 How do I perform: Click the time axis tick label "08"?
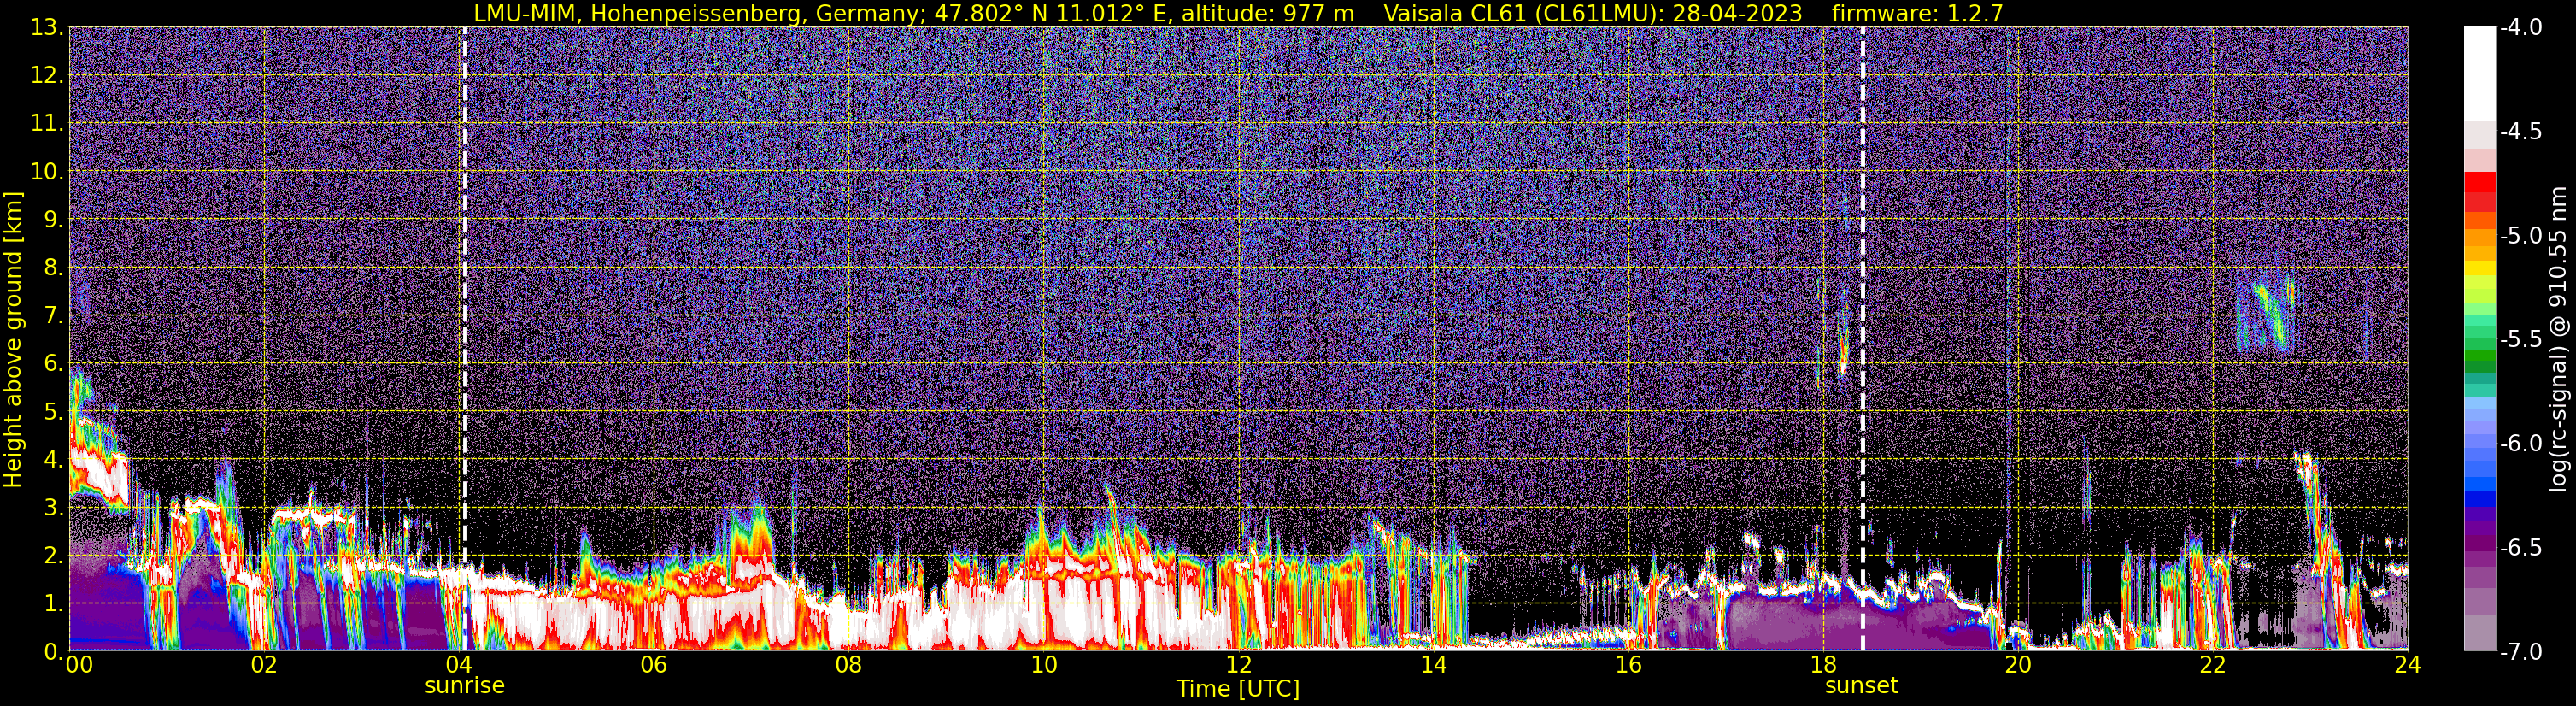click(x=849, y=664)
